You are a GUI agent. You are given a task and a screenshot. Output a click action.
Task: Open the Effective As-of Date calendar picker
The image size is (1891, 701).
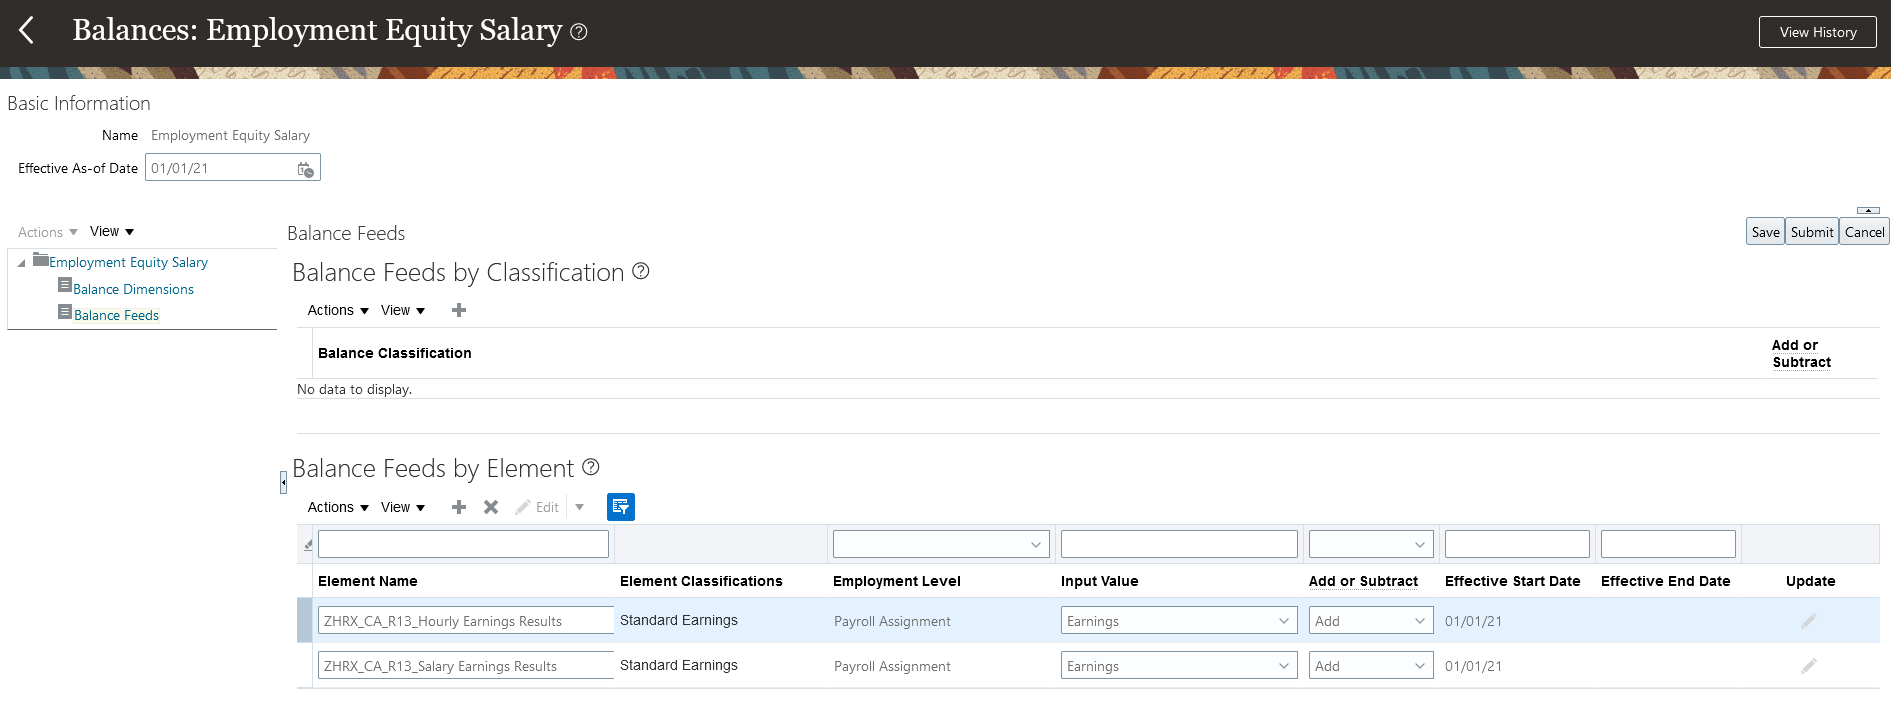pyautogui.click(x=306, y=169)
